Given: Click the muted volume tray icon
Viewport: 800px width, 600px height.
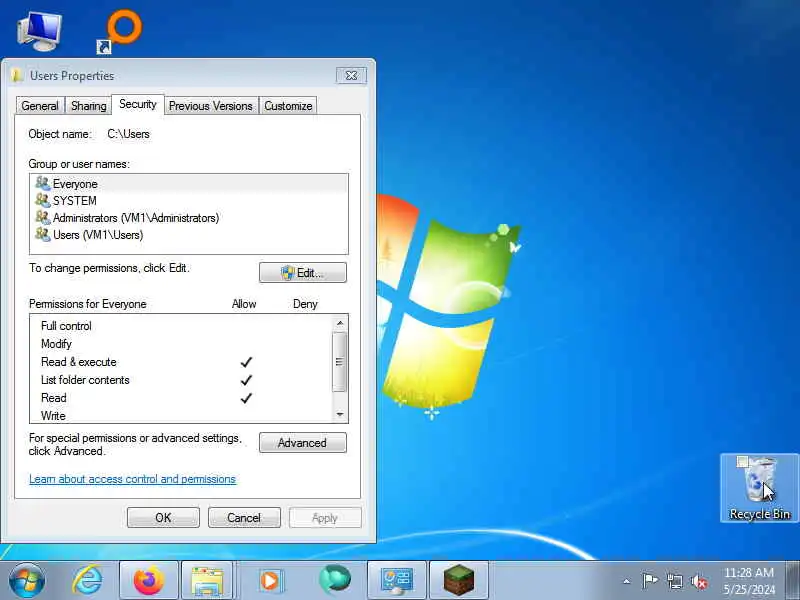Looking at the screenshot, I should [x=699, y=581].
